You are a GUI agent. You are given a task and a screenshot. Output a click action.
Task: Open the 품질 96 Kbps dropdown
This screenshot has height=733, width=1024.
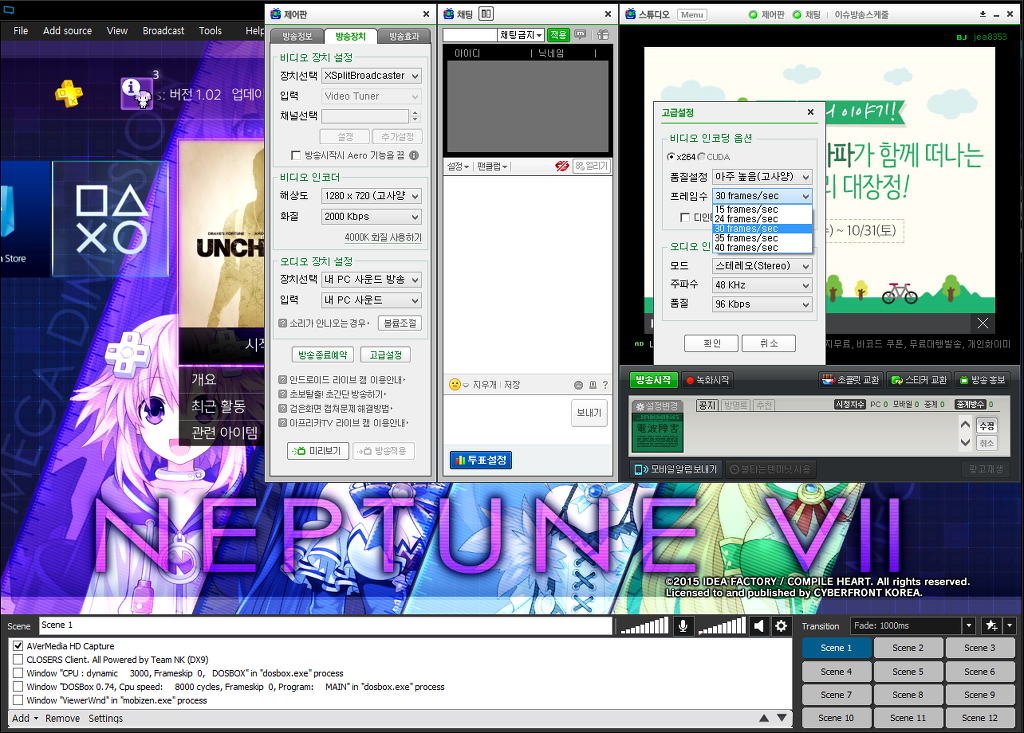(x=762, y=304)
